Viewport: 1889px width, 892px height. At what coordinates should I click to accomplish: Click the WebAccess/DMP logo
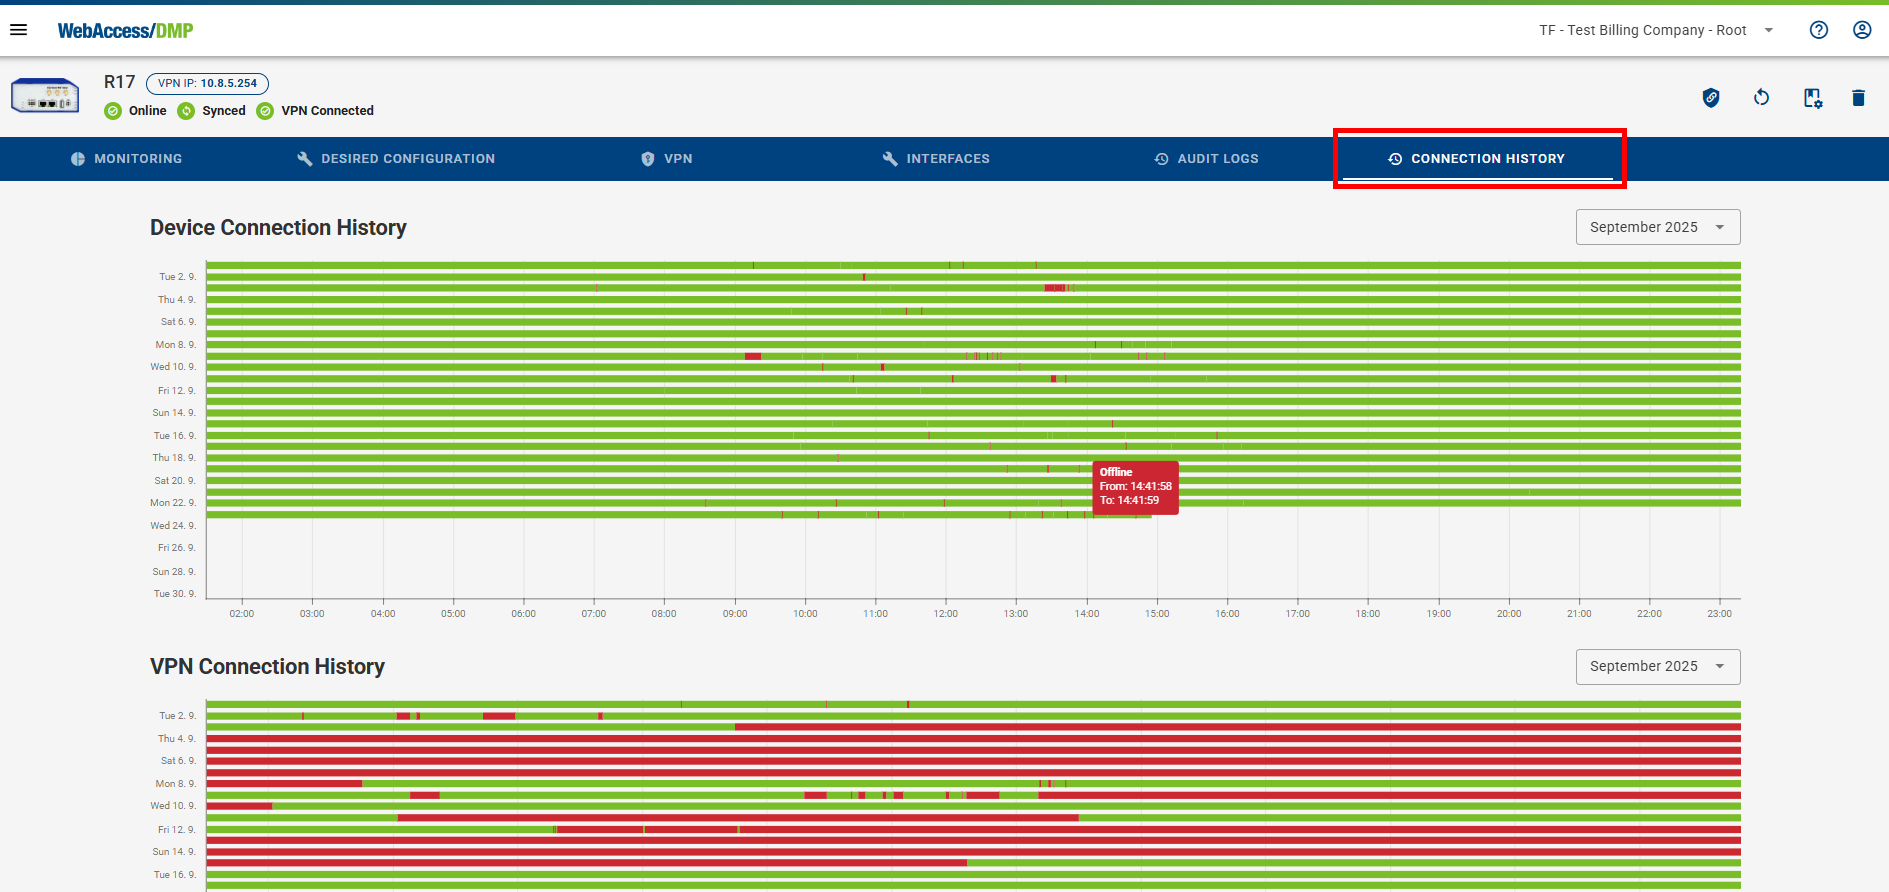click(x=125, y=31)
